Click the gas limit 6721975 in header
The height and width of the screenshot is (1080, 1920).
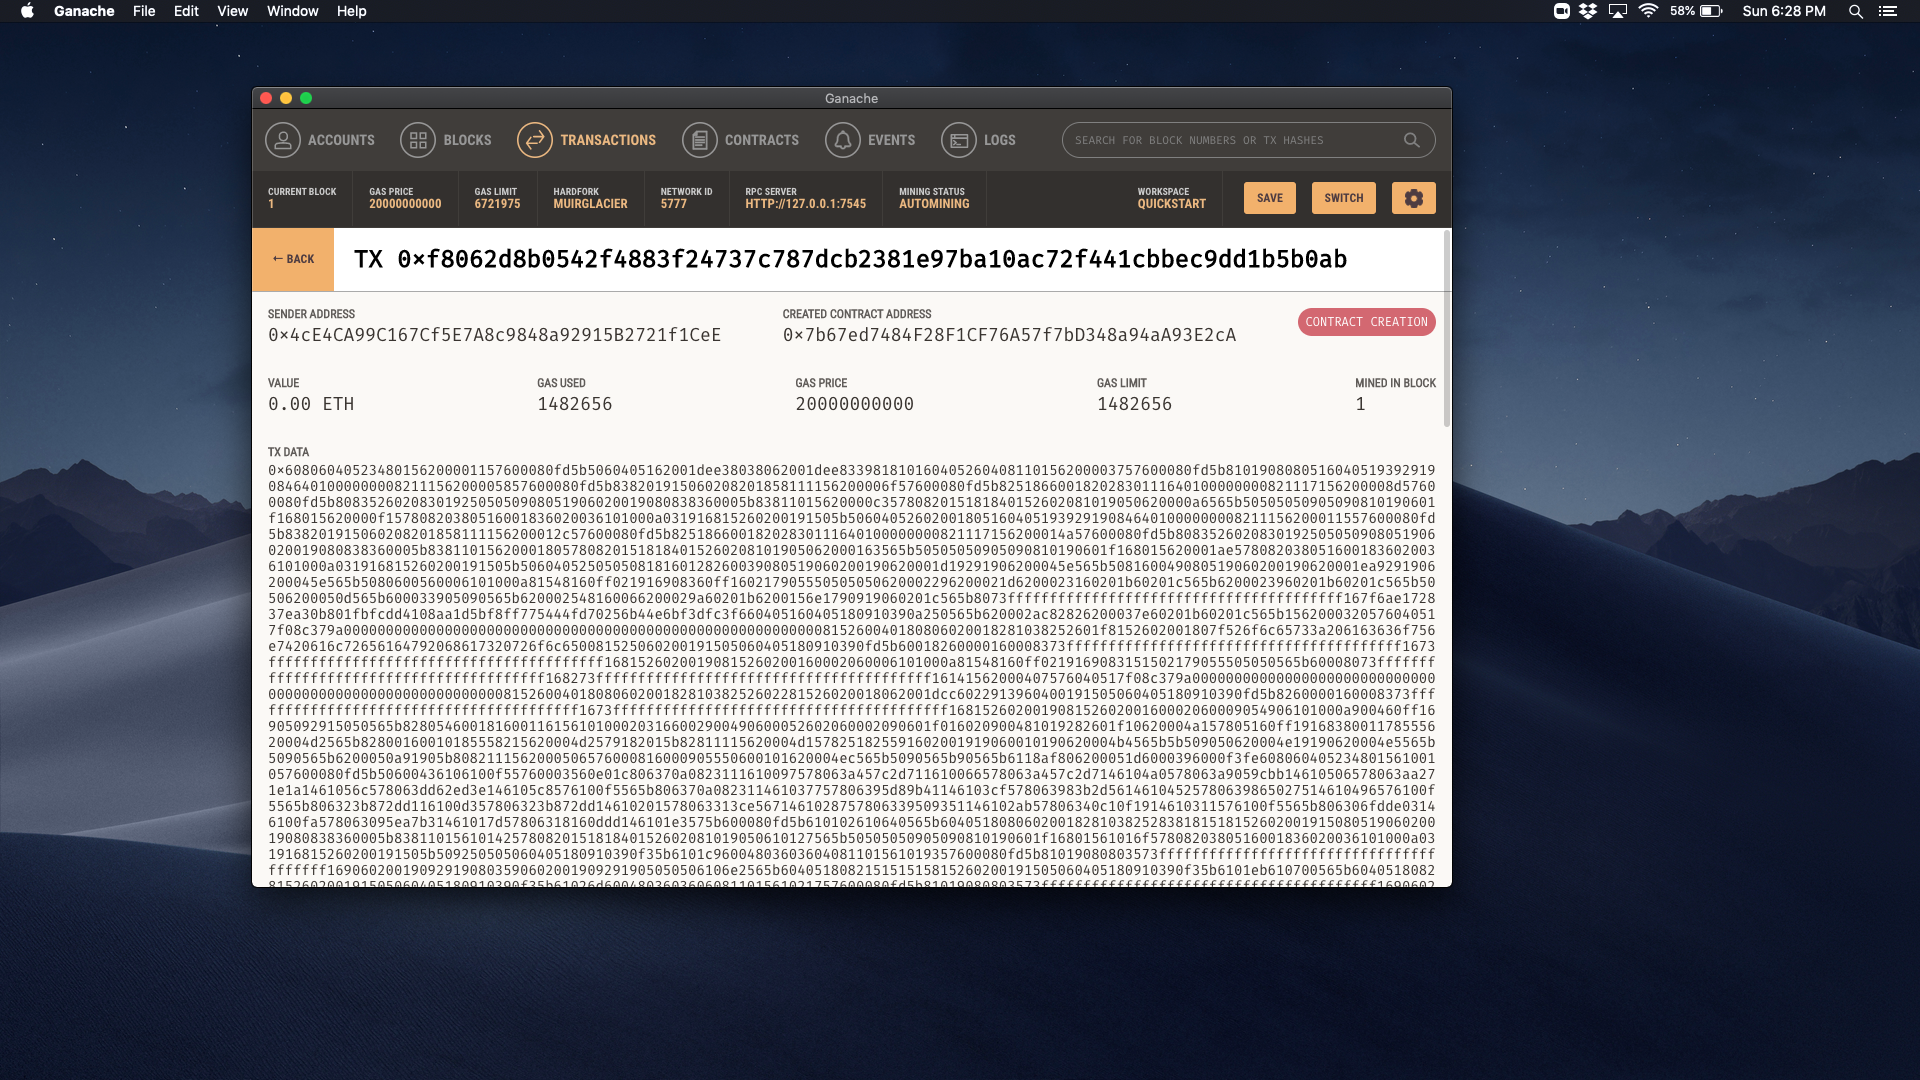click(497, 204)
